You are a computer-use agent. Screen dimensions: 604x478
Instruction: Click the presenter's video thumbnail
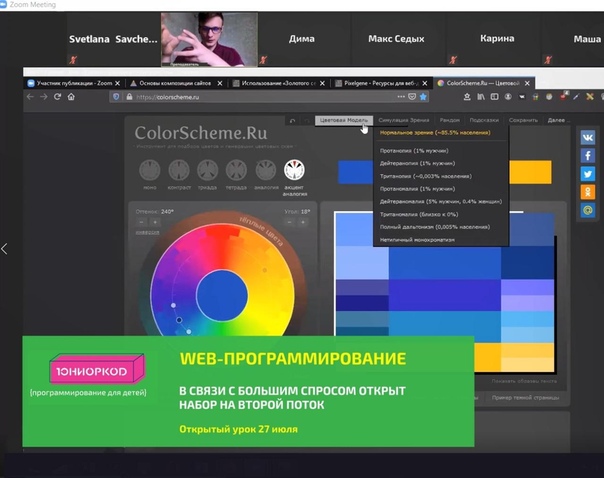(x=209, y=39)
